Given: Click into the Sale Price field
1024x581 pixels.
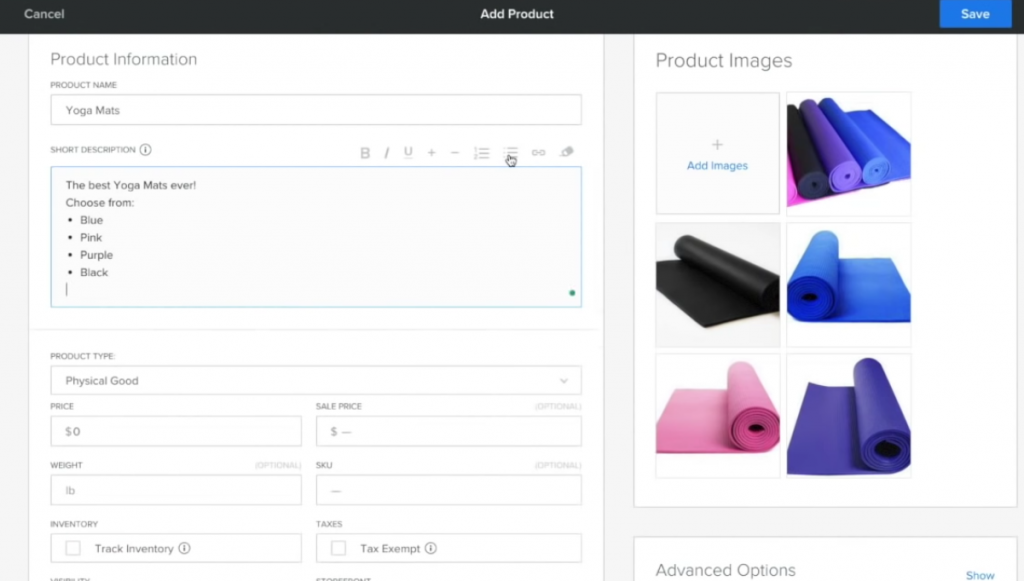Looking at the screenshot, I should pos(449,432).
